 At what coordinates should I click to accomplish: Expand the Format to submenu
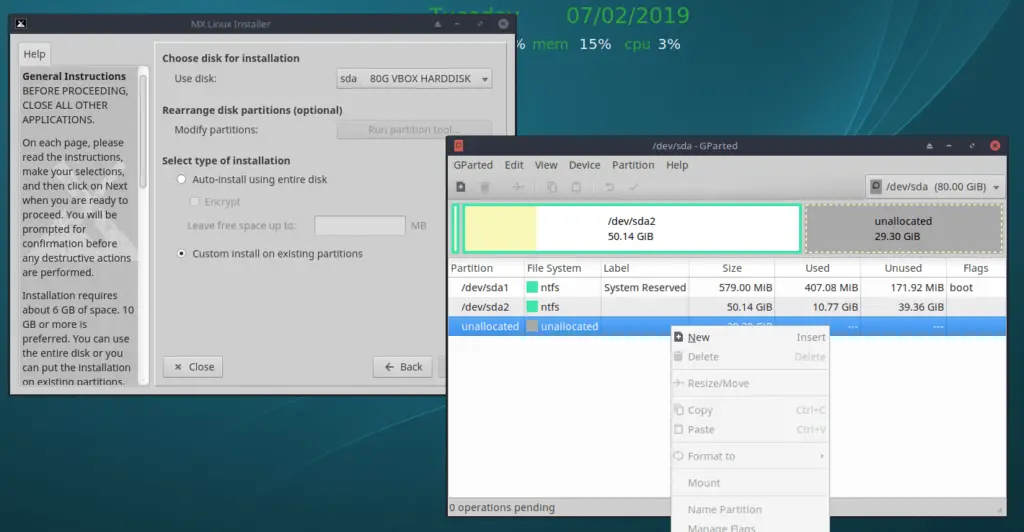[749, 456]
